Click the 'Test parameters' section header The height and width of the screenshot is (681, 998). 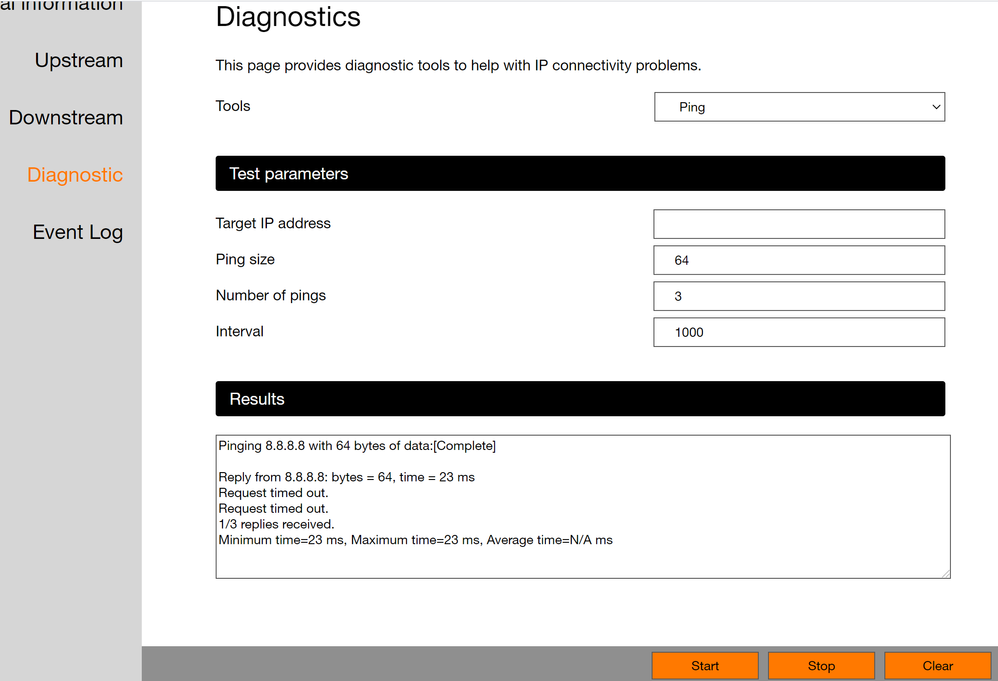(580, 173)
